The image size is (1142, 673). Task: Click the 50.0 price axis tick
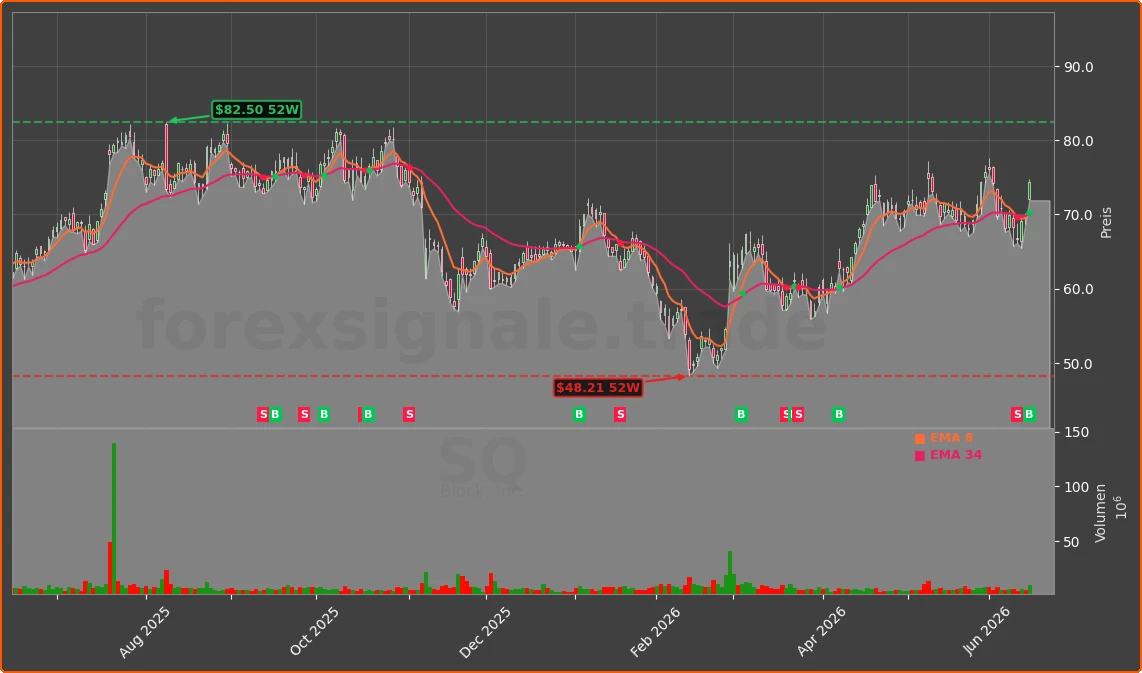(1079, 364)
